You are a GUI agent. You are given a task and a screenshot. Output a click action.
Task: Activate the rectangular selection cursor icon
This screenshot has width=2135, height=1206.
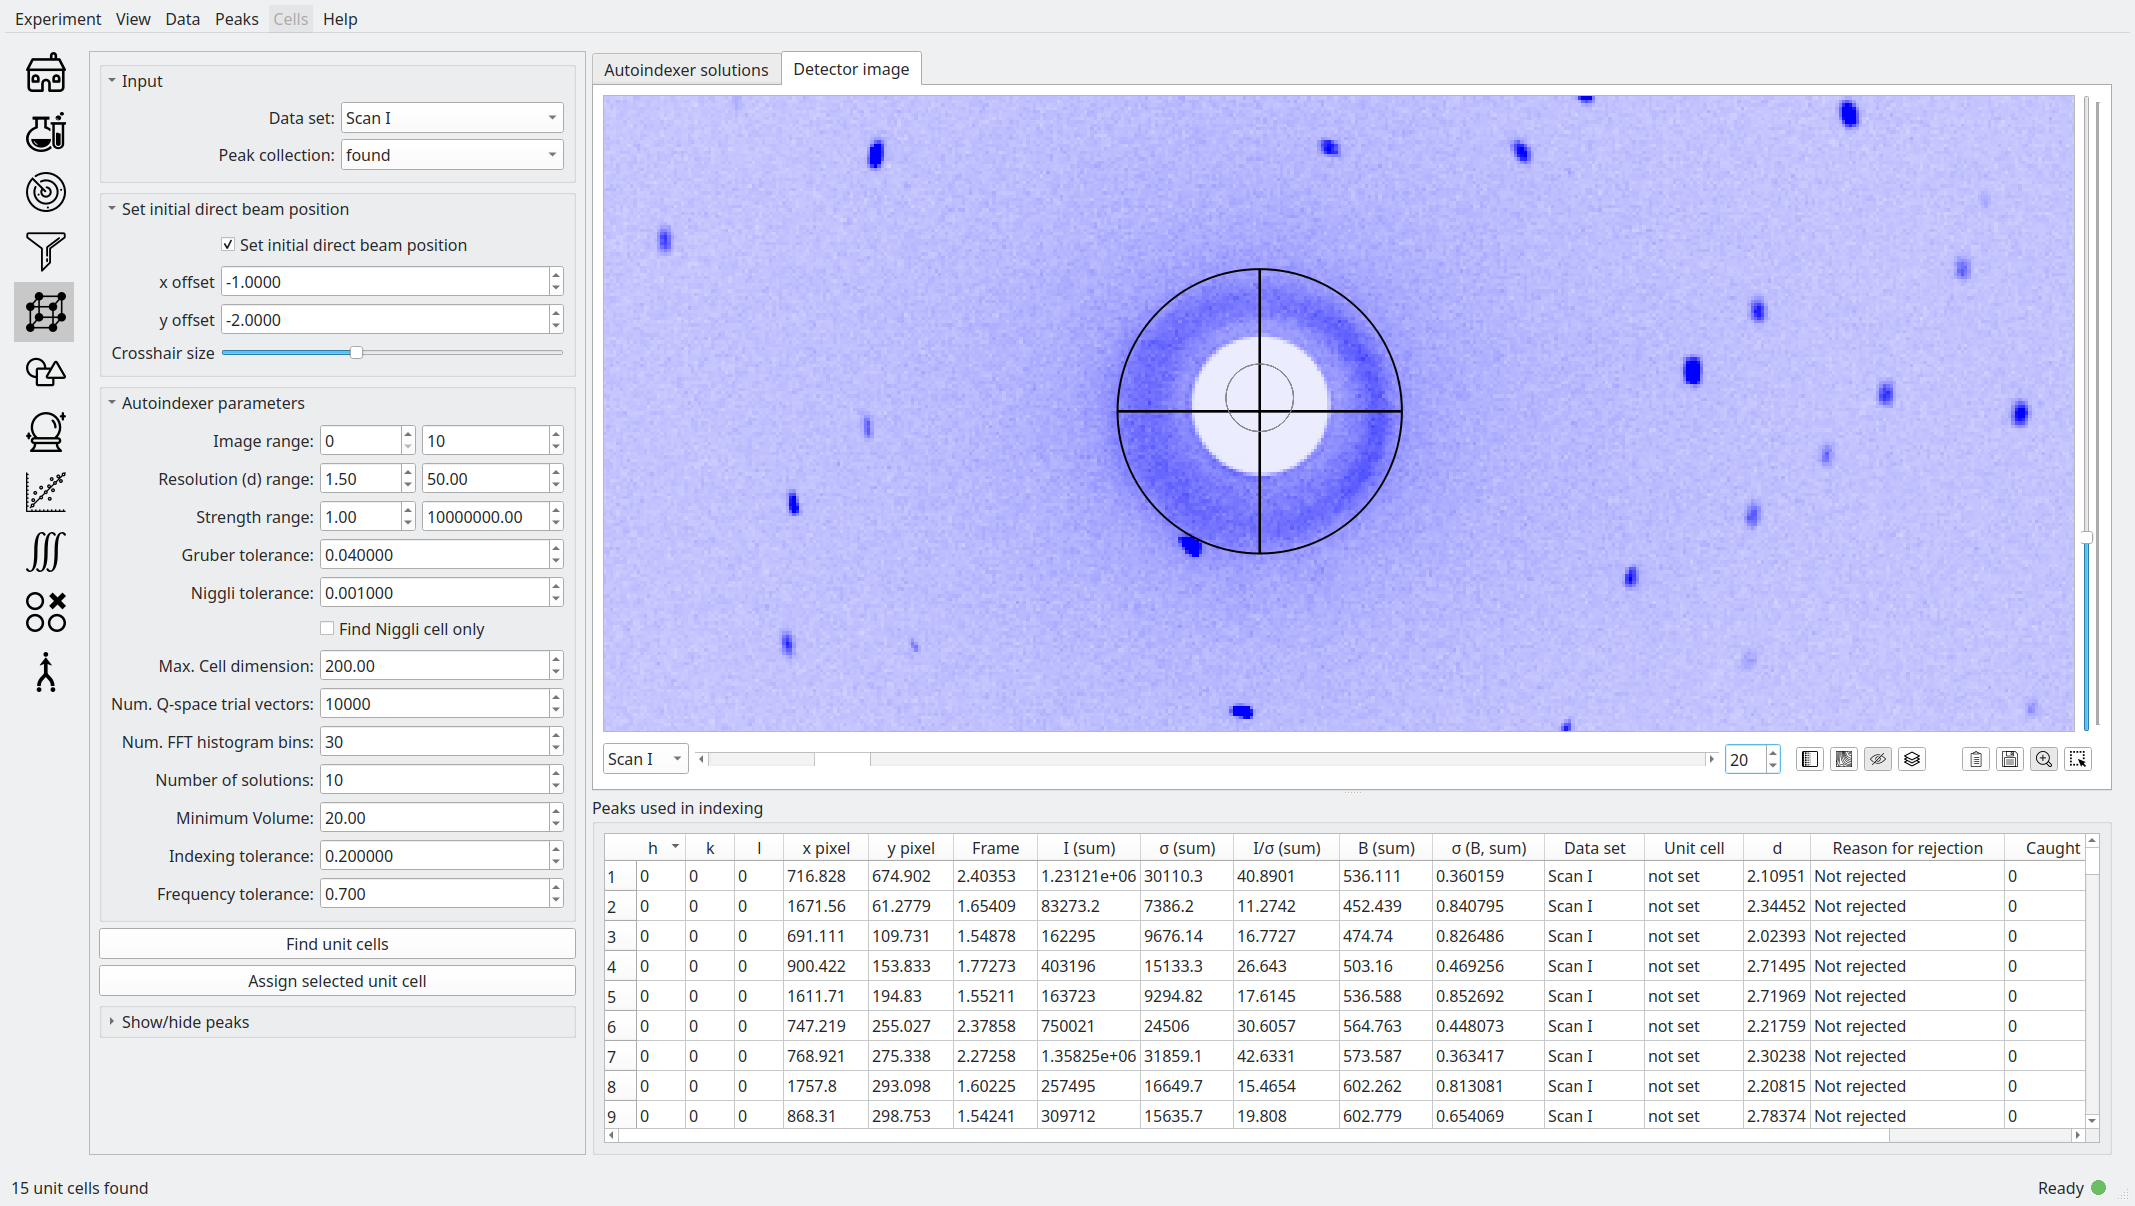click(x=2078, y=759)
